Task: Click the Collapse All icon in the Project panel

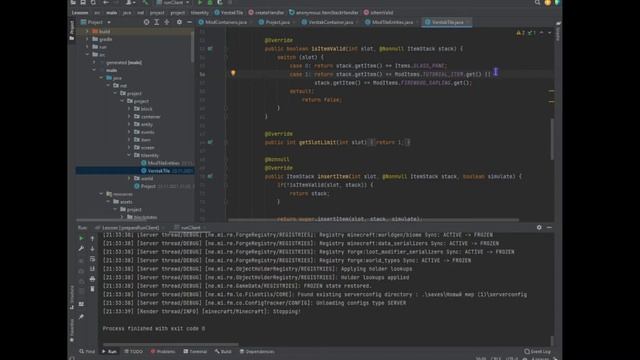Action: pyautogui.click(x=167, y=22)
